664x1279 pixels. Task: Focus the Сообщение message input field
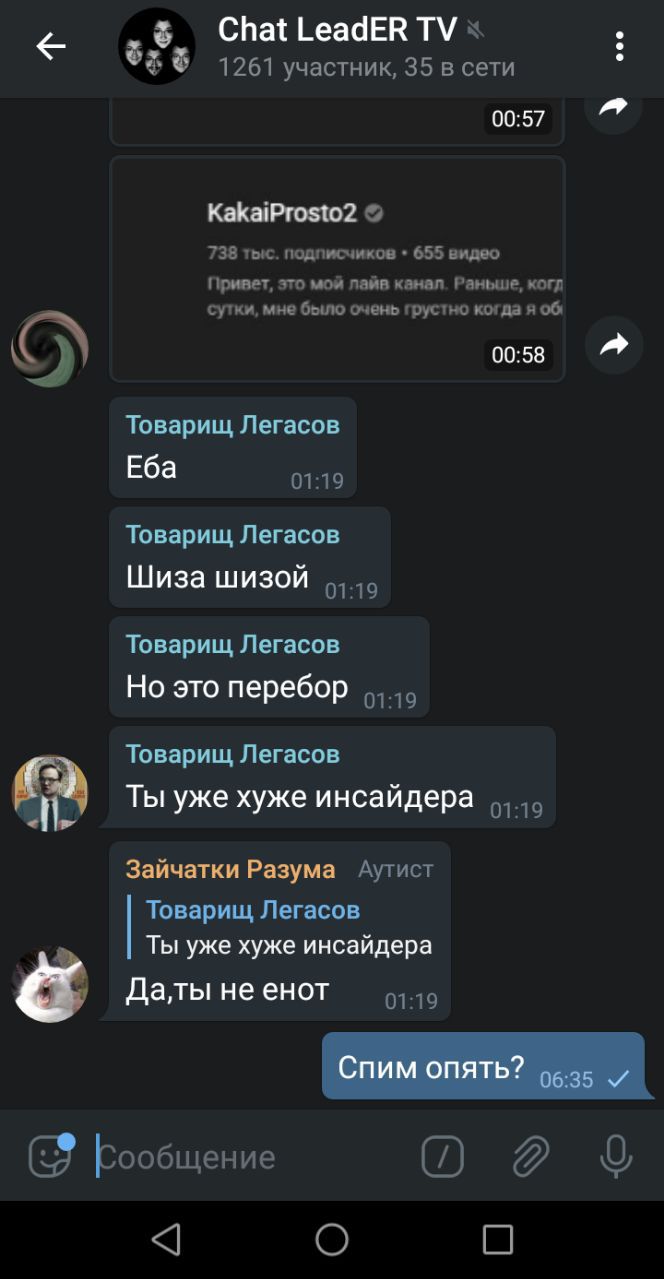(250, 1157)
